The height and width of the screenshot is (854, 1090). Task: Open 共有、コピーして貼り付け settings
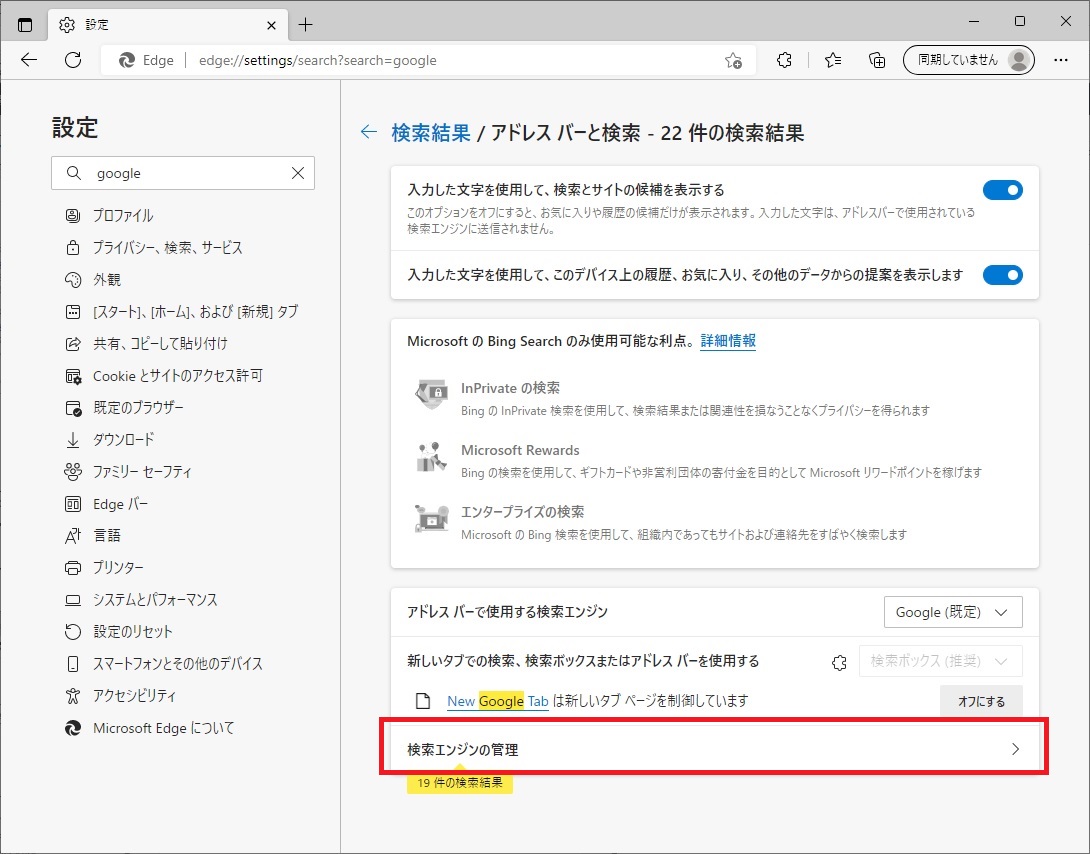[145, 343]
